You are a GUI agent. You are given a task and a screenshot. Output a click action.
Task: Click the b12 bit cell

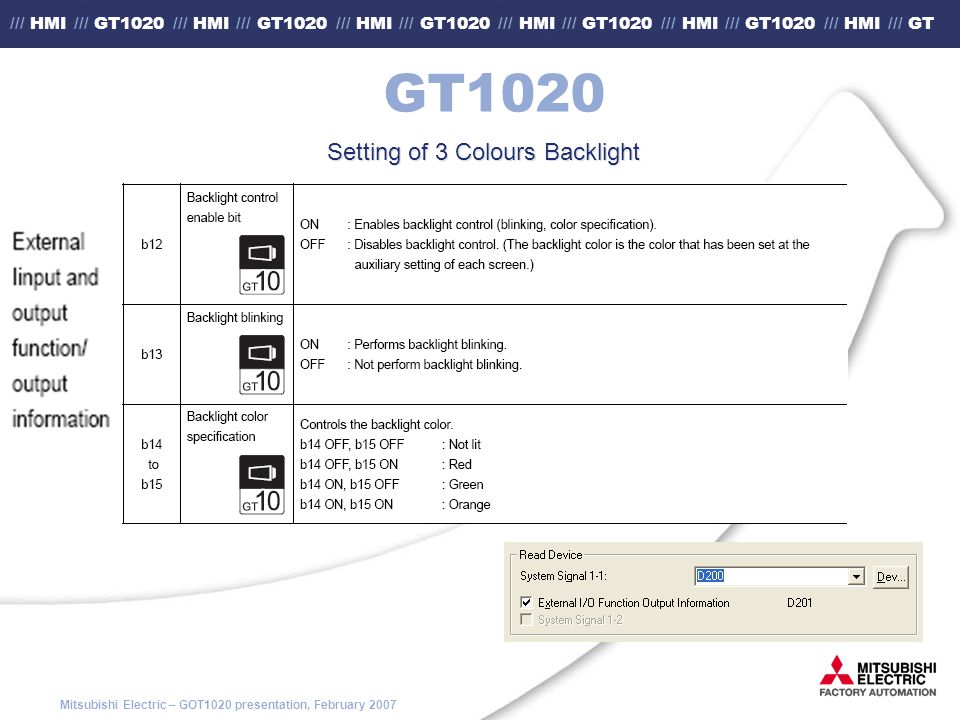[x=152, y=244]
